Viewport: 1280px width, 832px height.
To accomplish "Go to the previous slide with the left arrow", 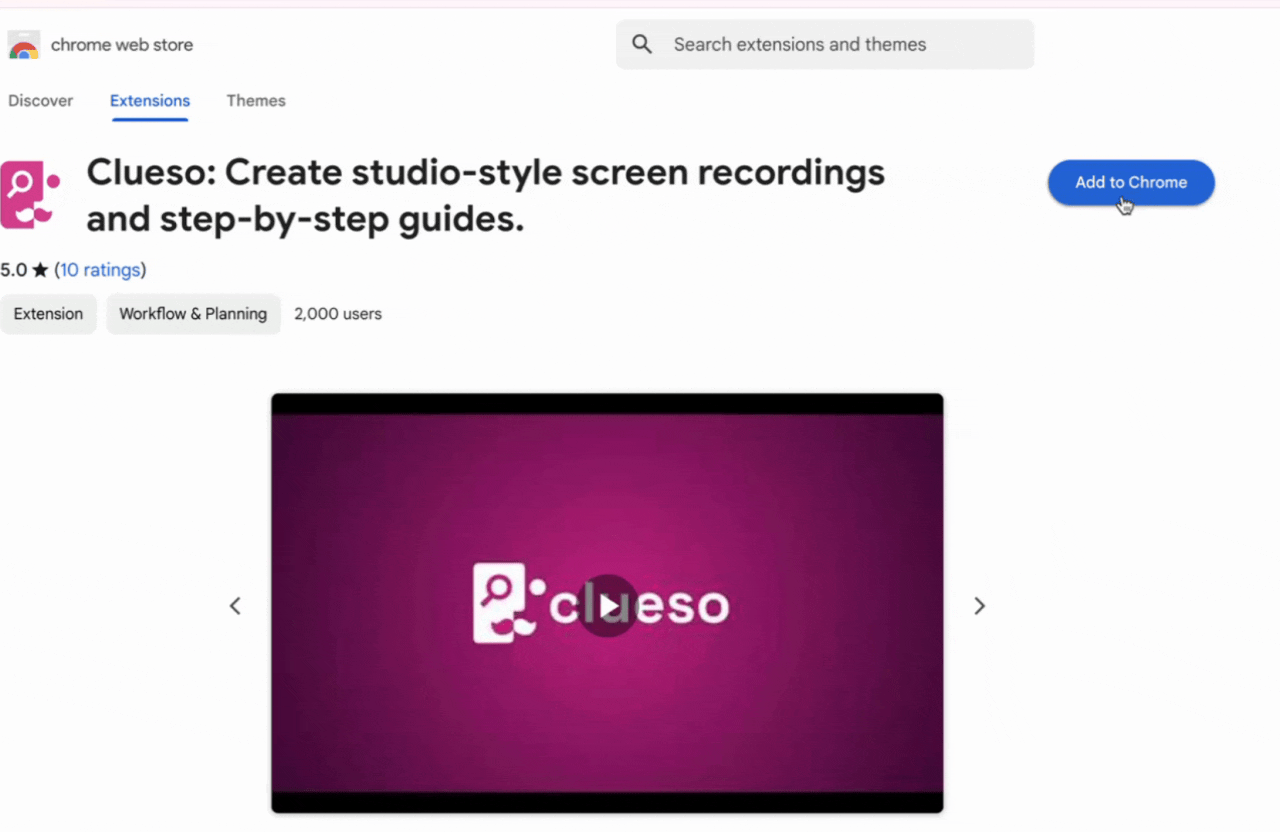I will click(x=235, y=606).
